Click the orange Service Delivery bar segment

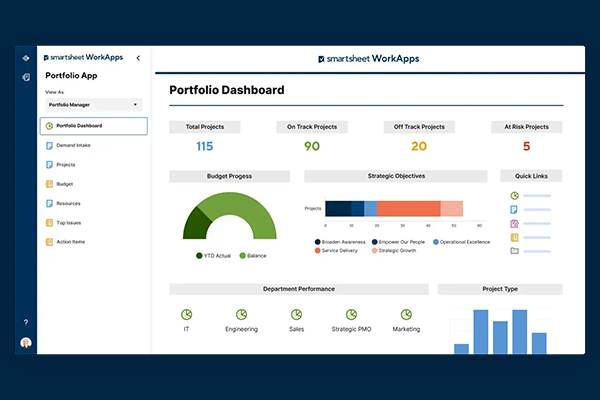point(408,208)
